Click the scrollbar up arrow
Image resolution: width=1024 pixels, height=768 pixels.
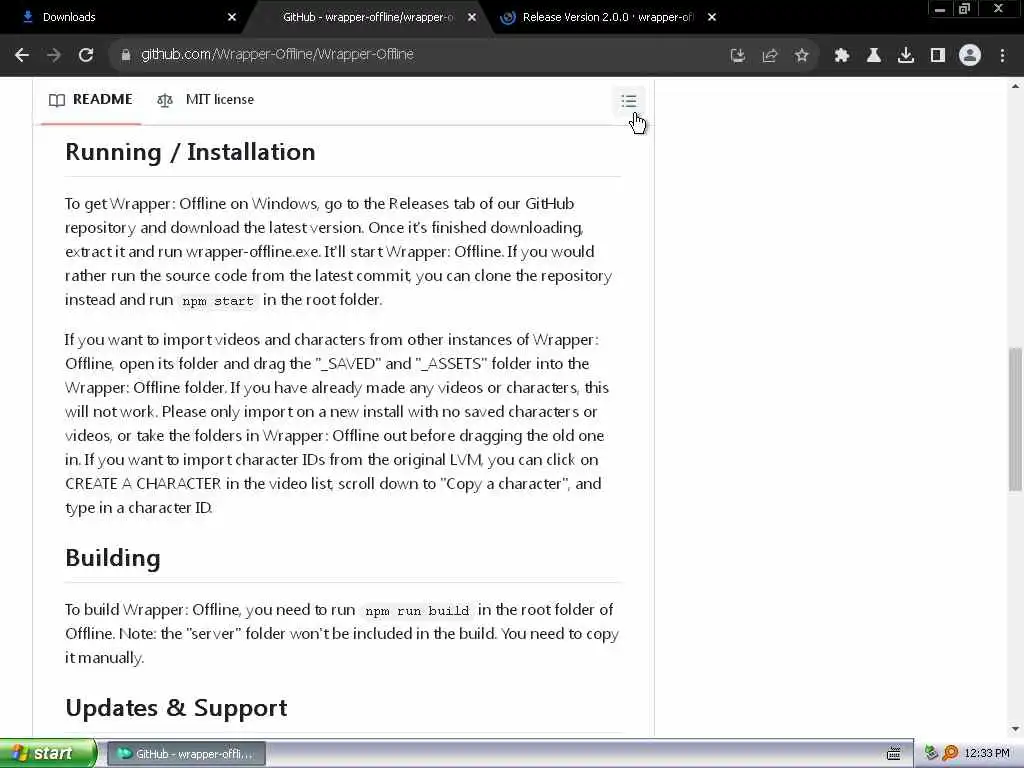click(1015, 86)
